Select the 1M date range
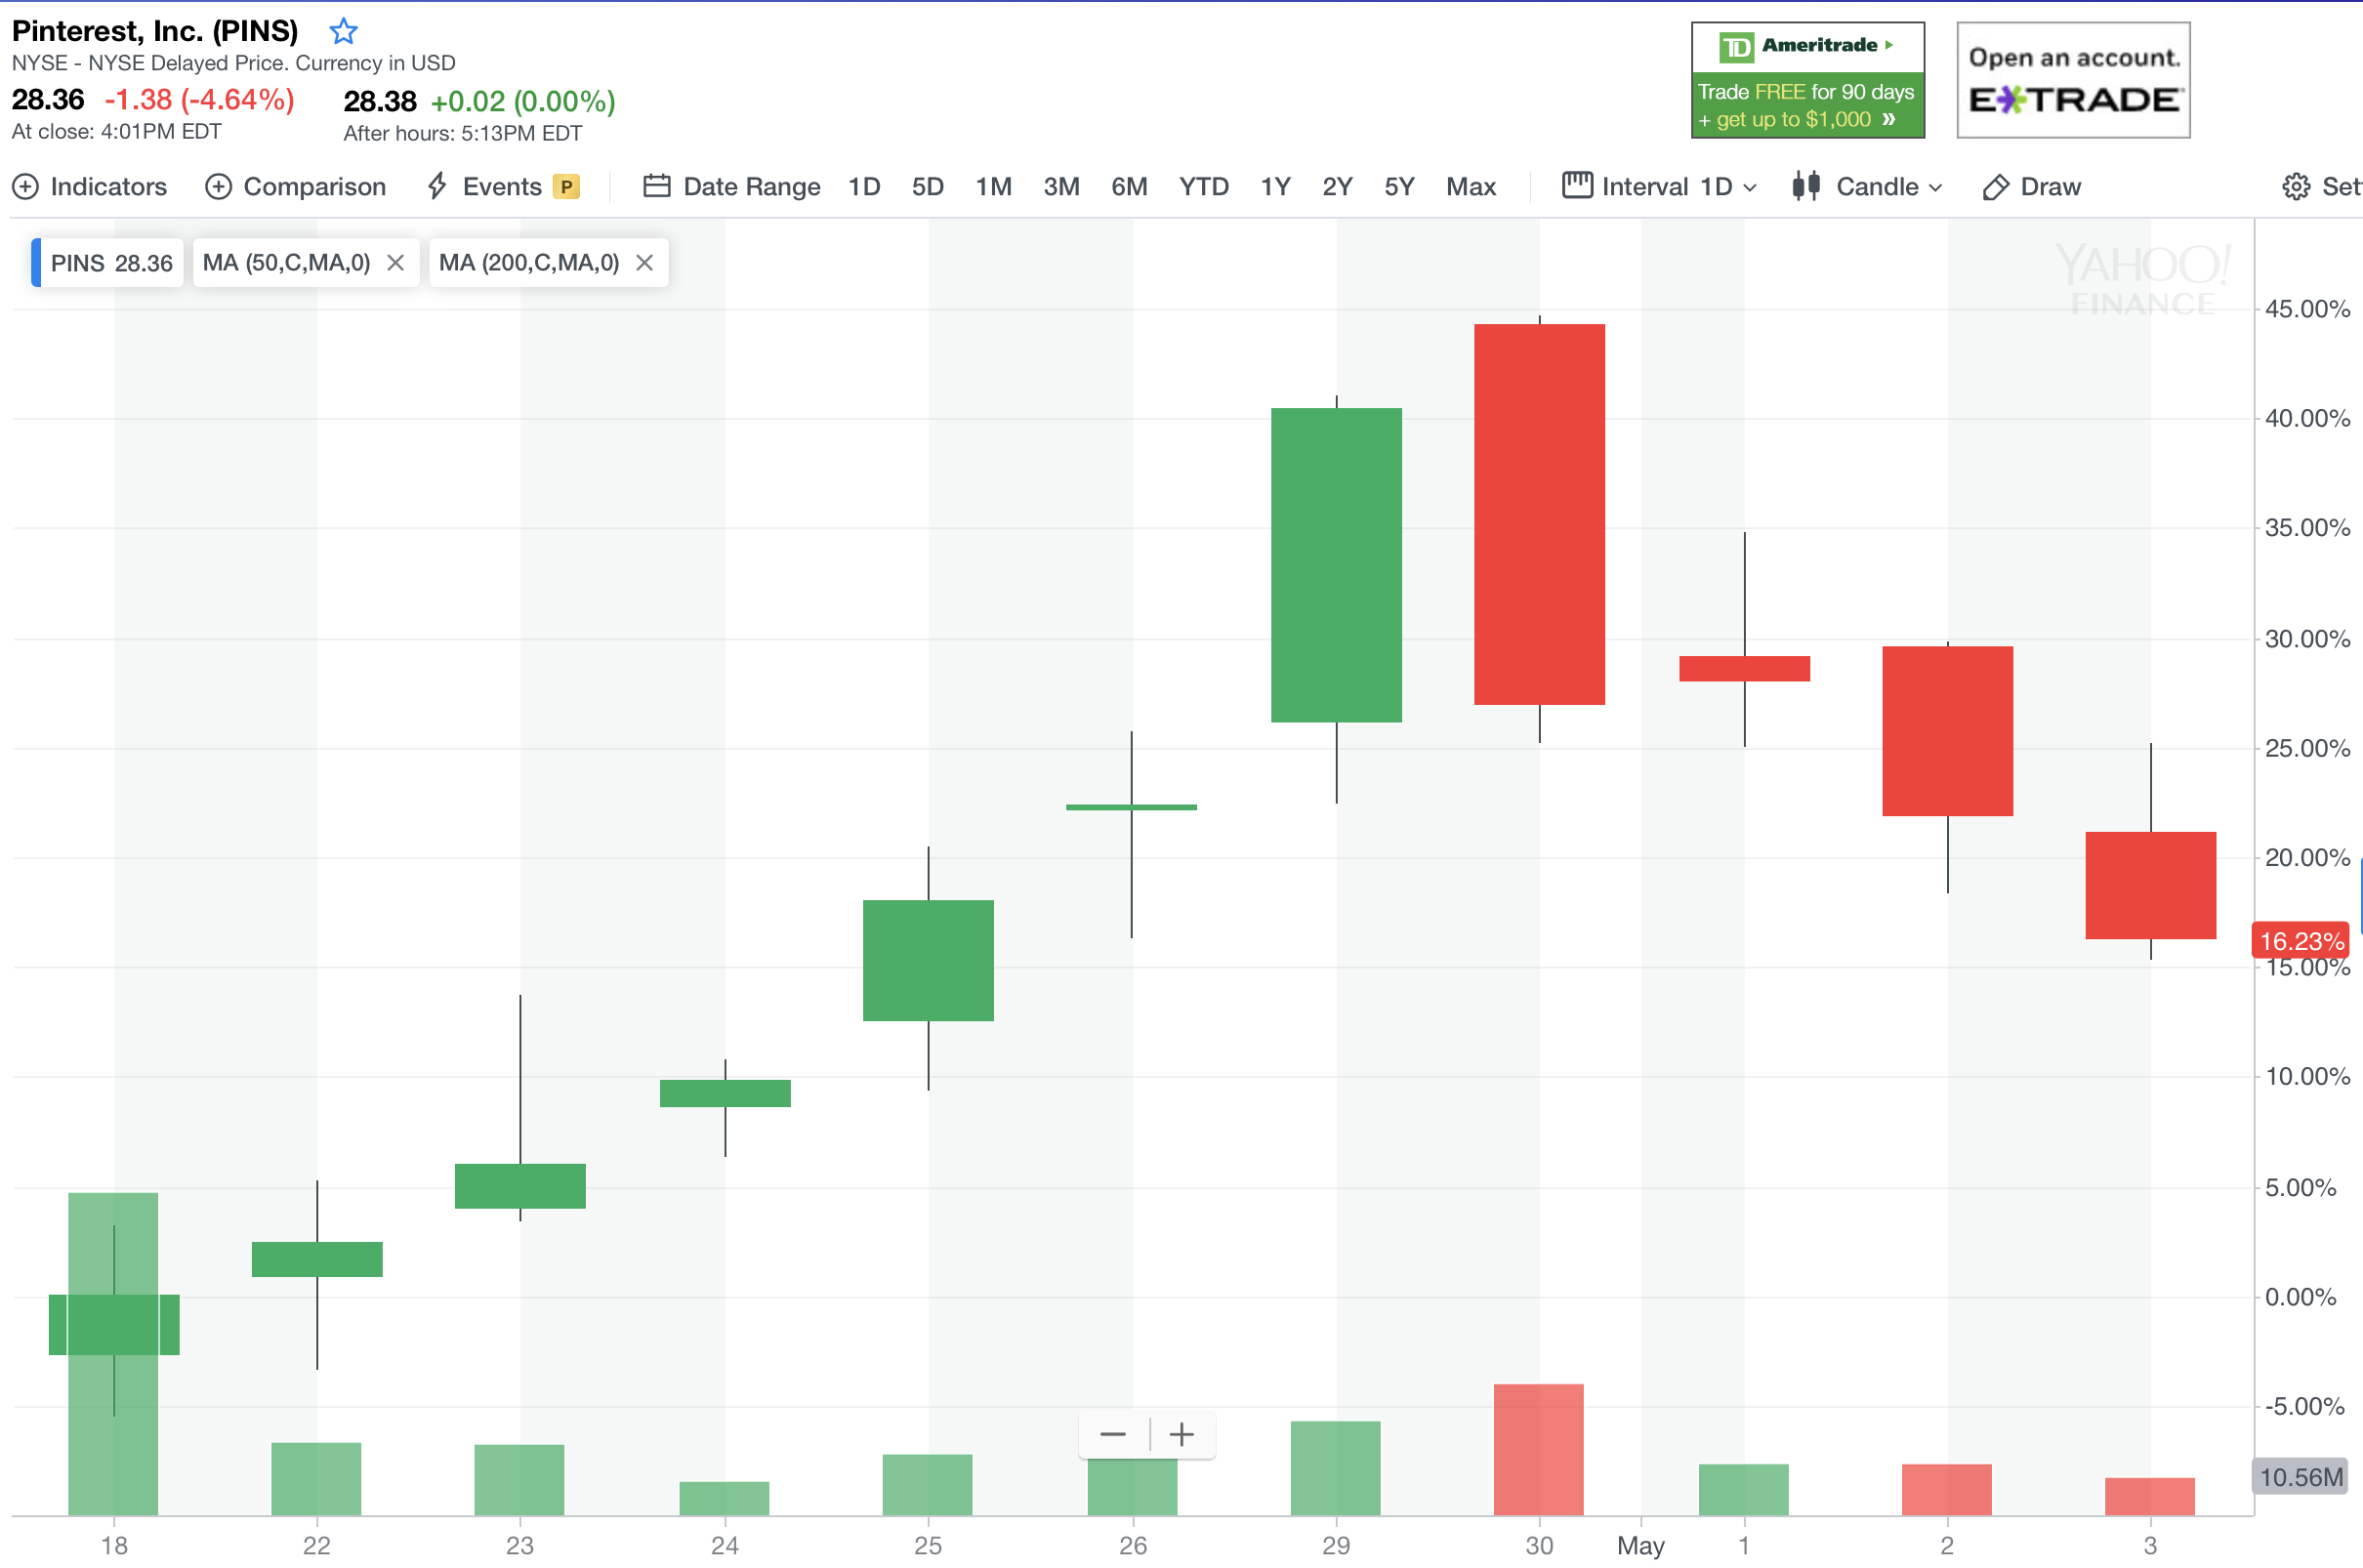 [x=993, y=187]
